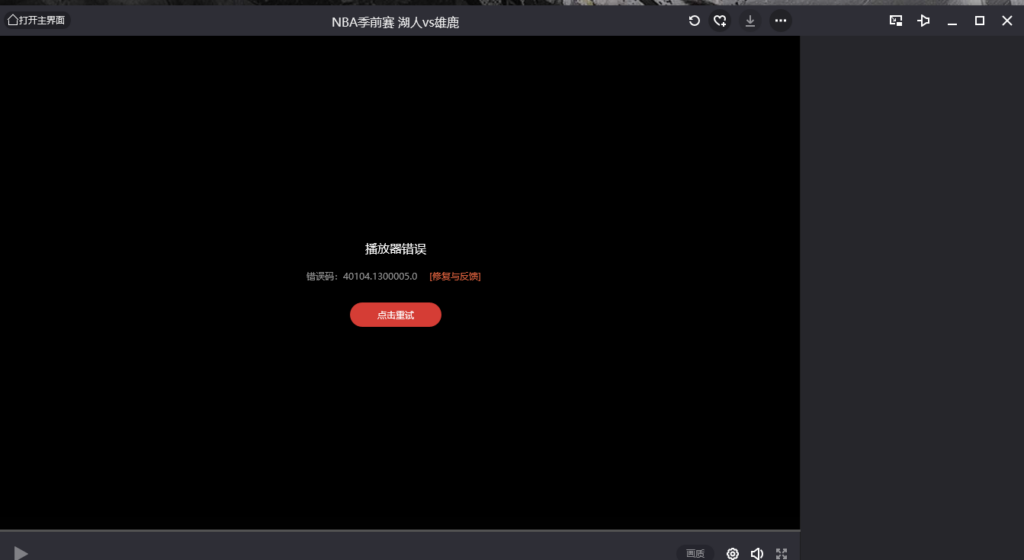
Task: Minimize the player window
Action: pyautogui.click(x=952, y=21)
